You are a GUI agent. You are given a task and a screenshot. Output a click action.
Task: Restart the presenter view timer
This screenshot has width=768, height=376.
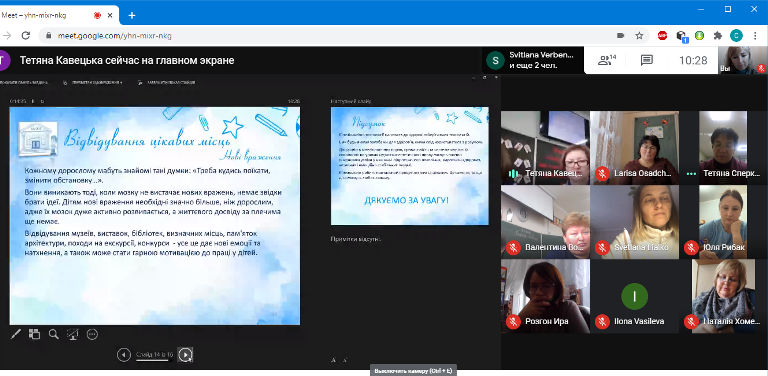coord(42,101)
